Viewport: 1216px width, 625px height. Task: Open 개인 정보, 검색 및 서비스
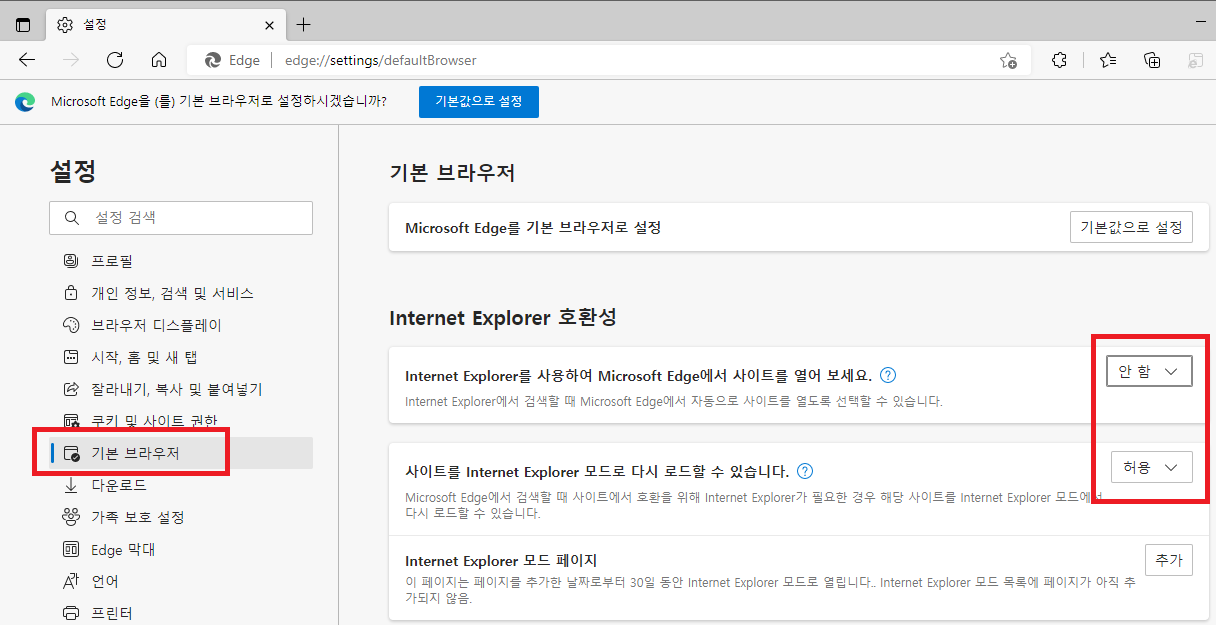click(x=181, y=293)
